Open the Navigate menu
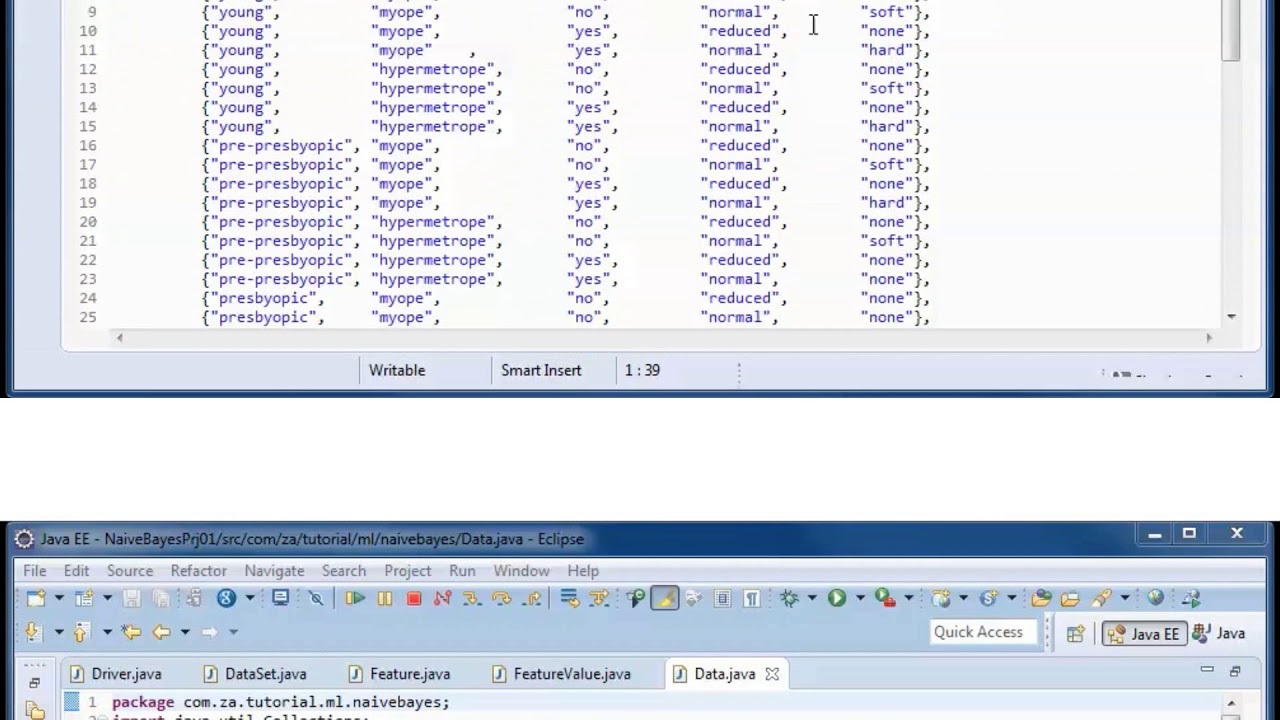Viewport: 1280px width, 720px height. click(x=274, y=570)
